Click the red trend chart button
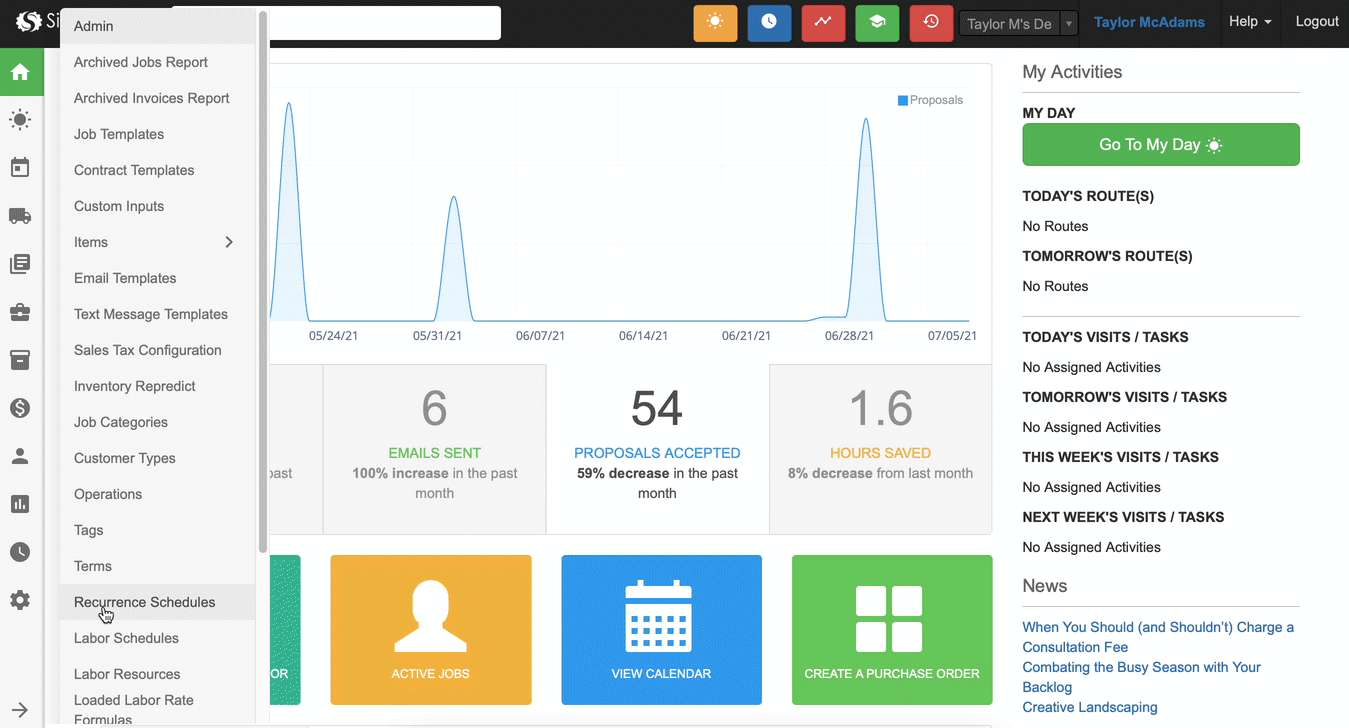 pos(823,23)
